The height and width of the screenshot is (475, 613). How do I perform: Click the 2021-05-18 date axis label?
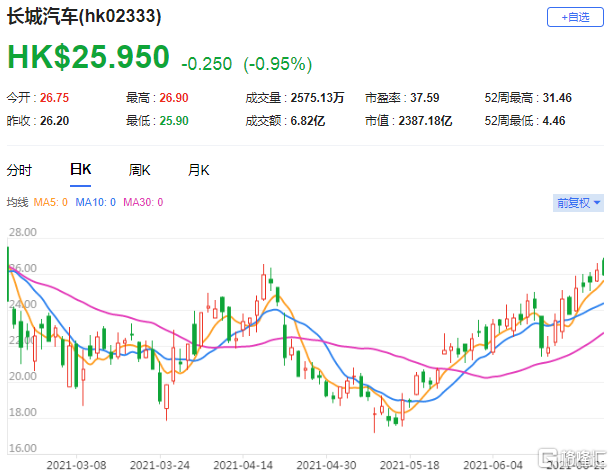(x=409, y=465)
